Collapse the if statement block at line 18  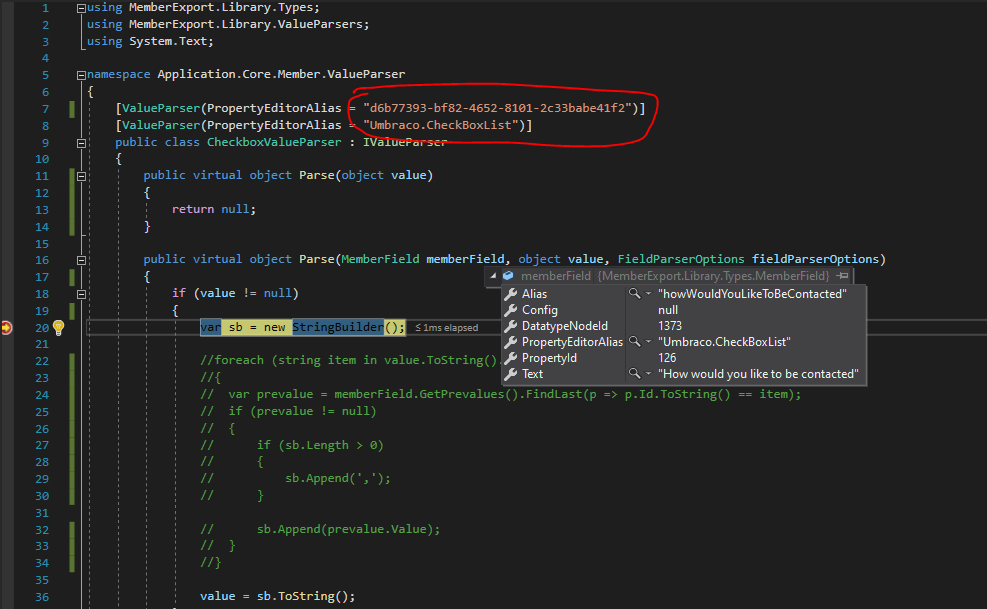click(x=81, y=294)
